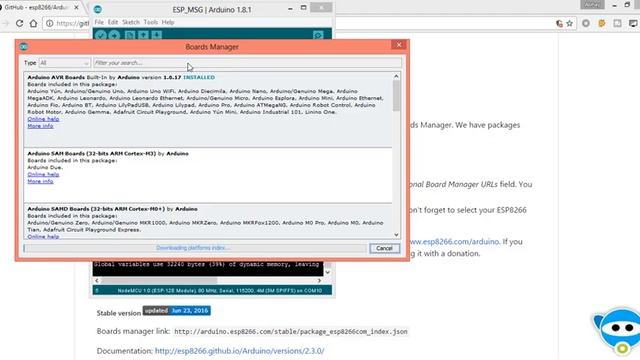Open Online help for Arduino AVR Boards

pos(43,119)
